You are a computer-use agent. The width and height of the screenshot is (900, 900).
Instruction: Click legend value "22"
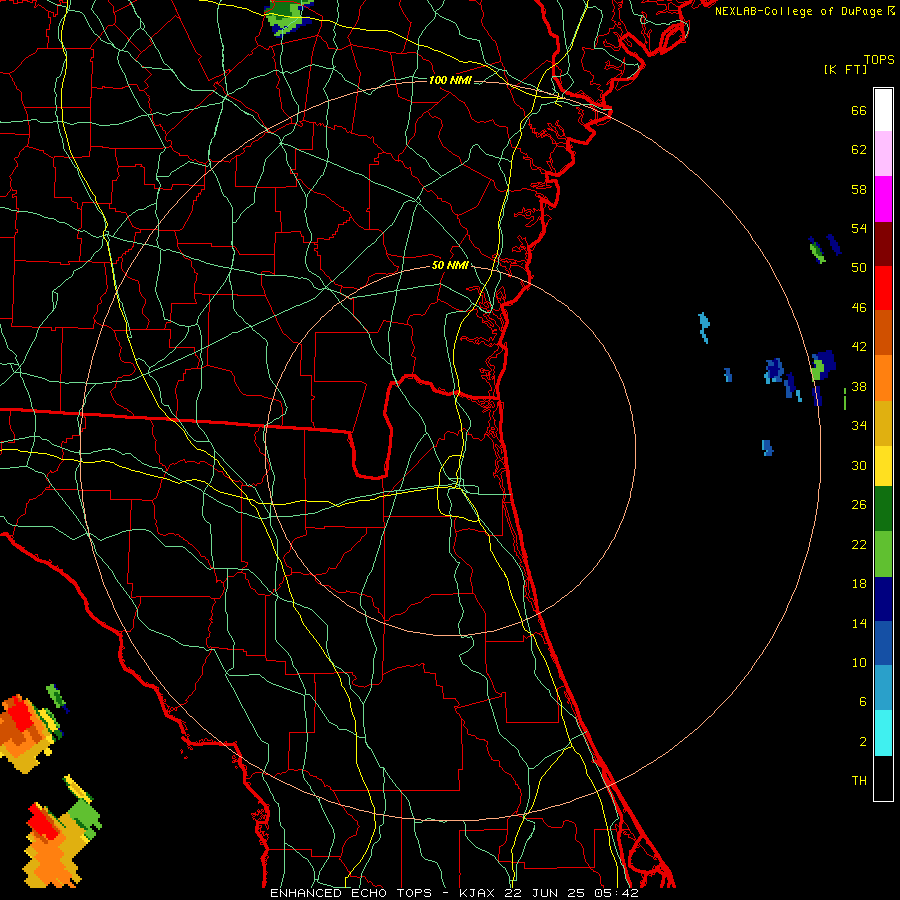pyautogui.click(x=859, y=545)
